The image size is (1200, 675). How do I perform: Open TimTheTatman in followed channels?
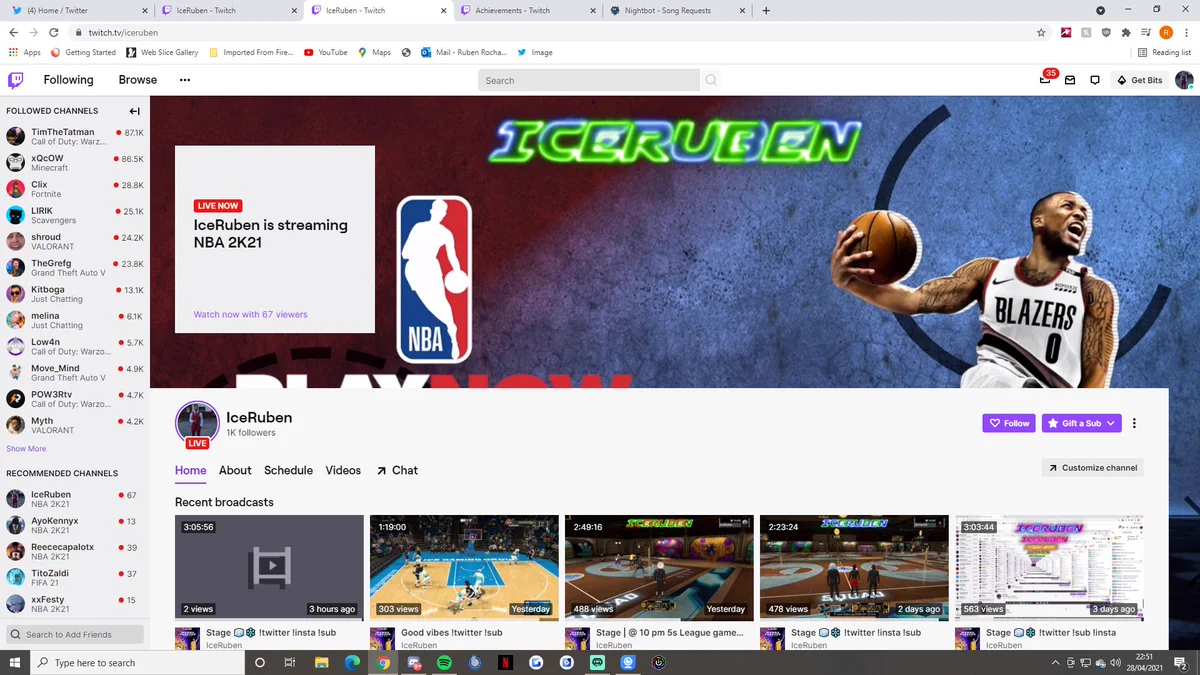click(75, 136)
